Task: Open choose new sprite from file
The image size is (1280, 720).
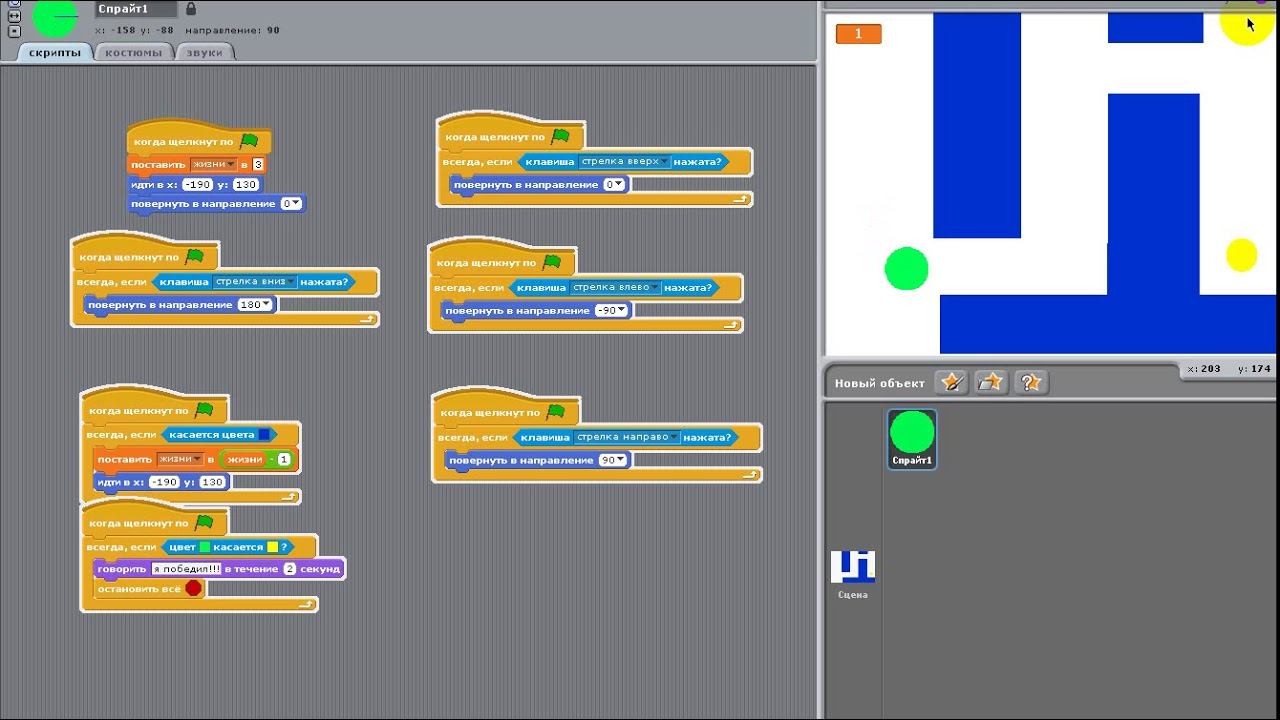Action: tap(990, 382)
